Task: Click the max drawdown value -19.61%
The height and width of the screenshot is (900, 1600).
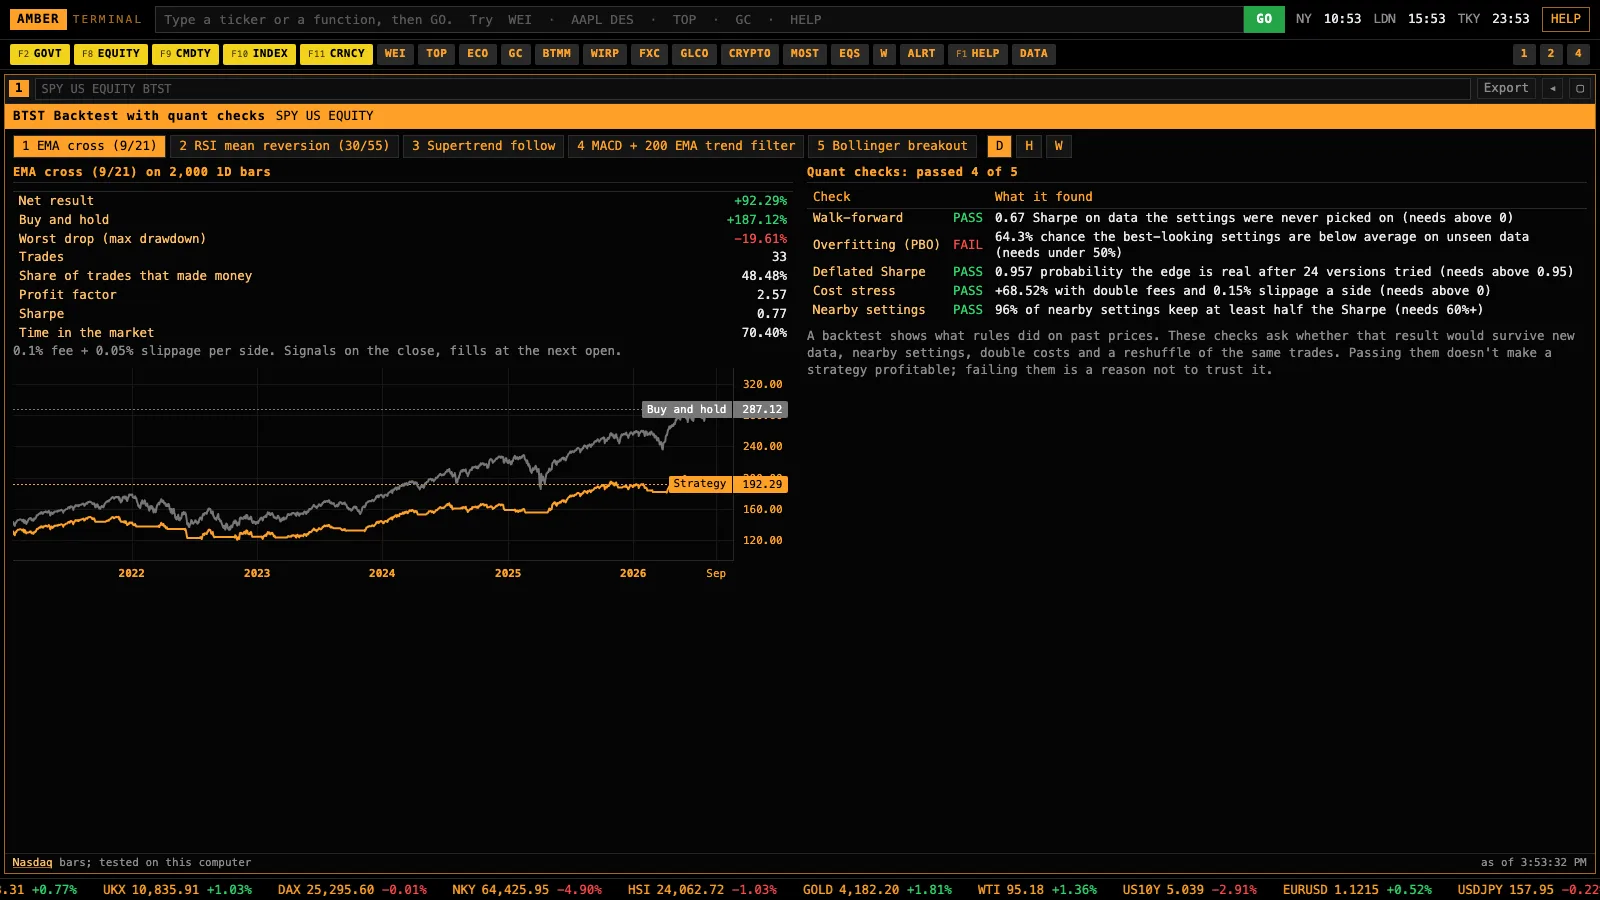Action: click(760, 239)
